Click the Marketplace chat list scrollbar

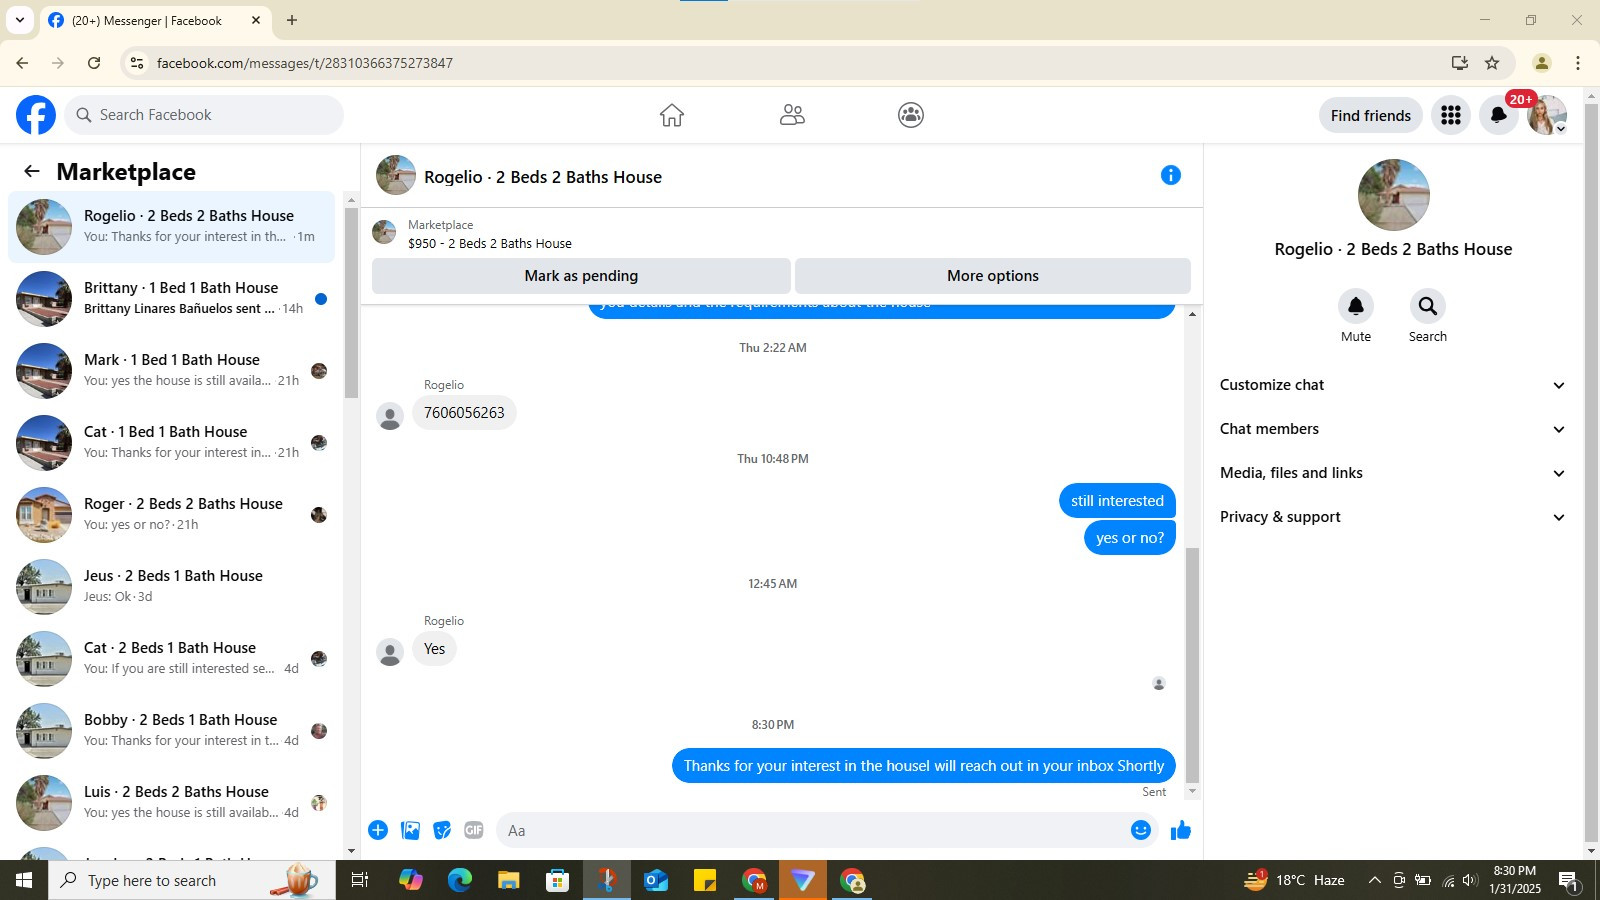(351, 304)
